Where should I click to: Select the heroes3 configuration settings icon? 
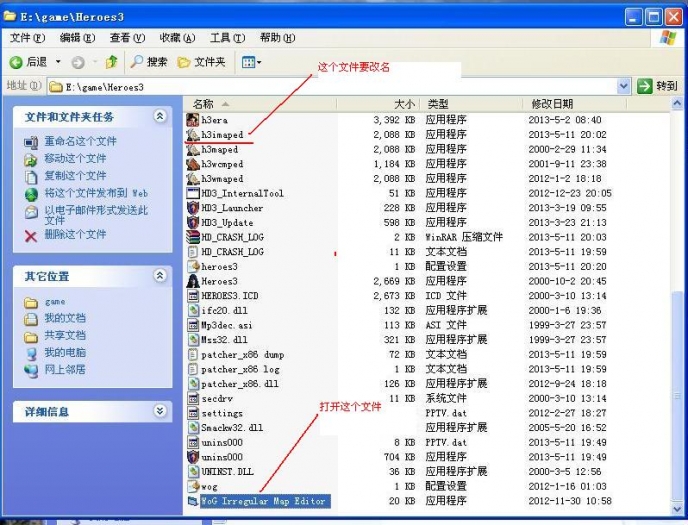[193, 266]
